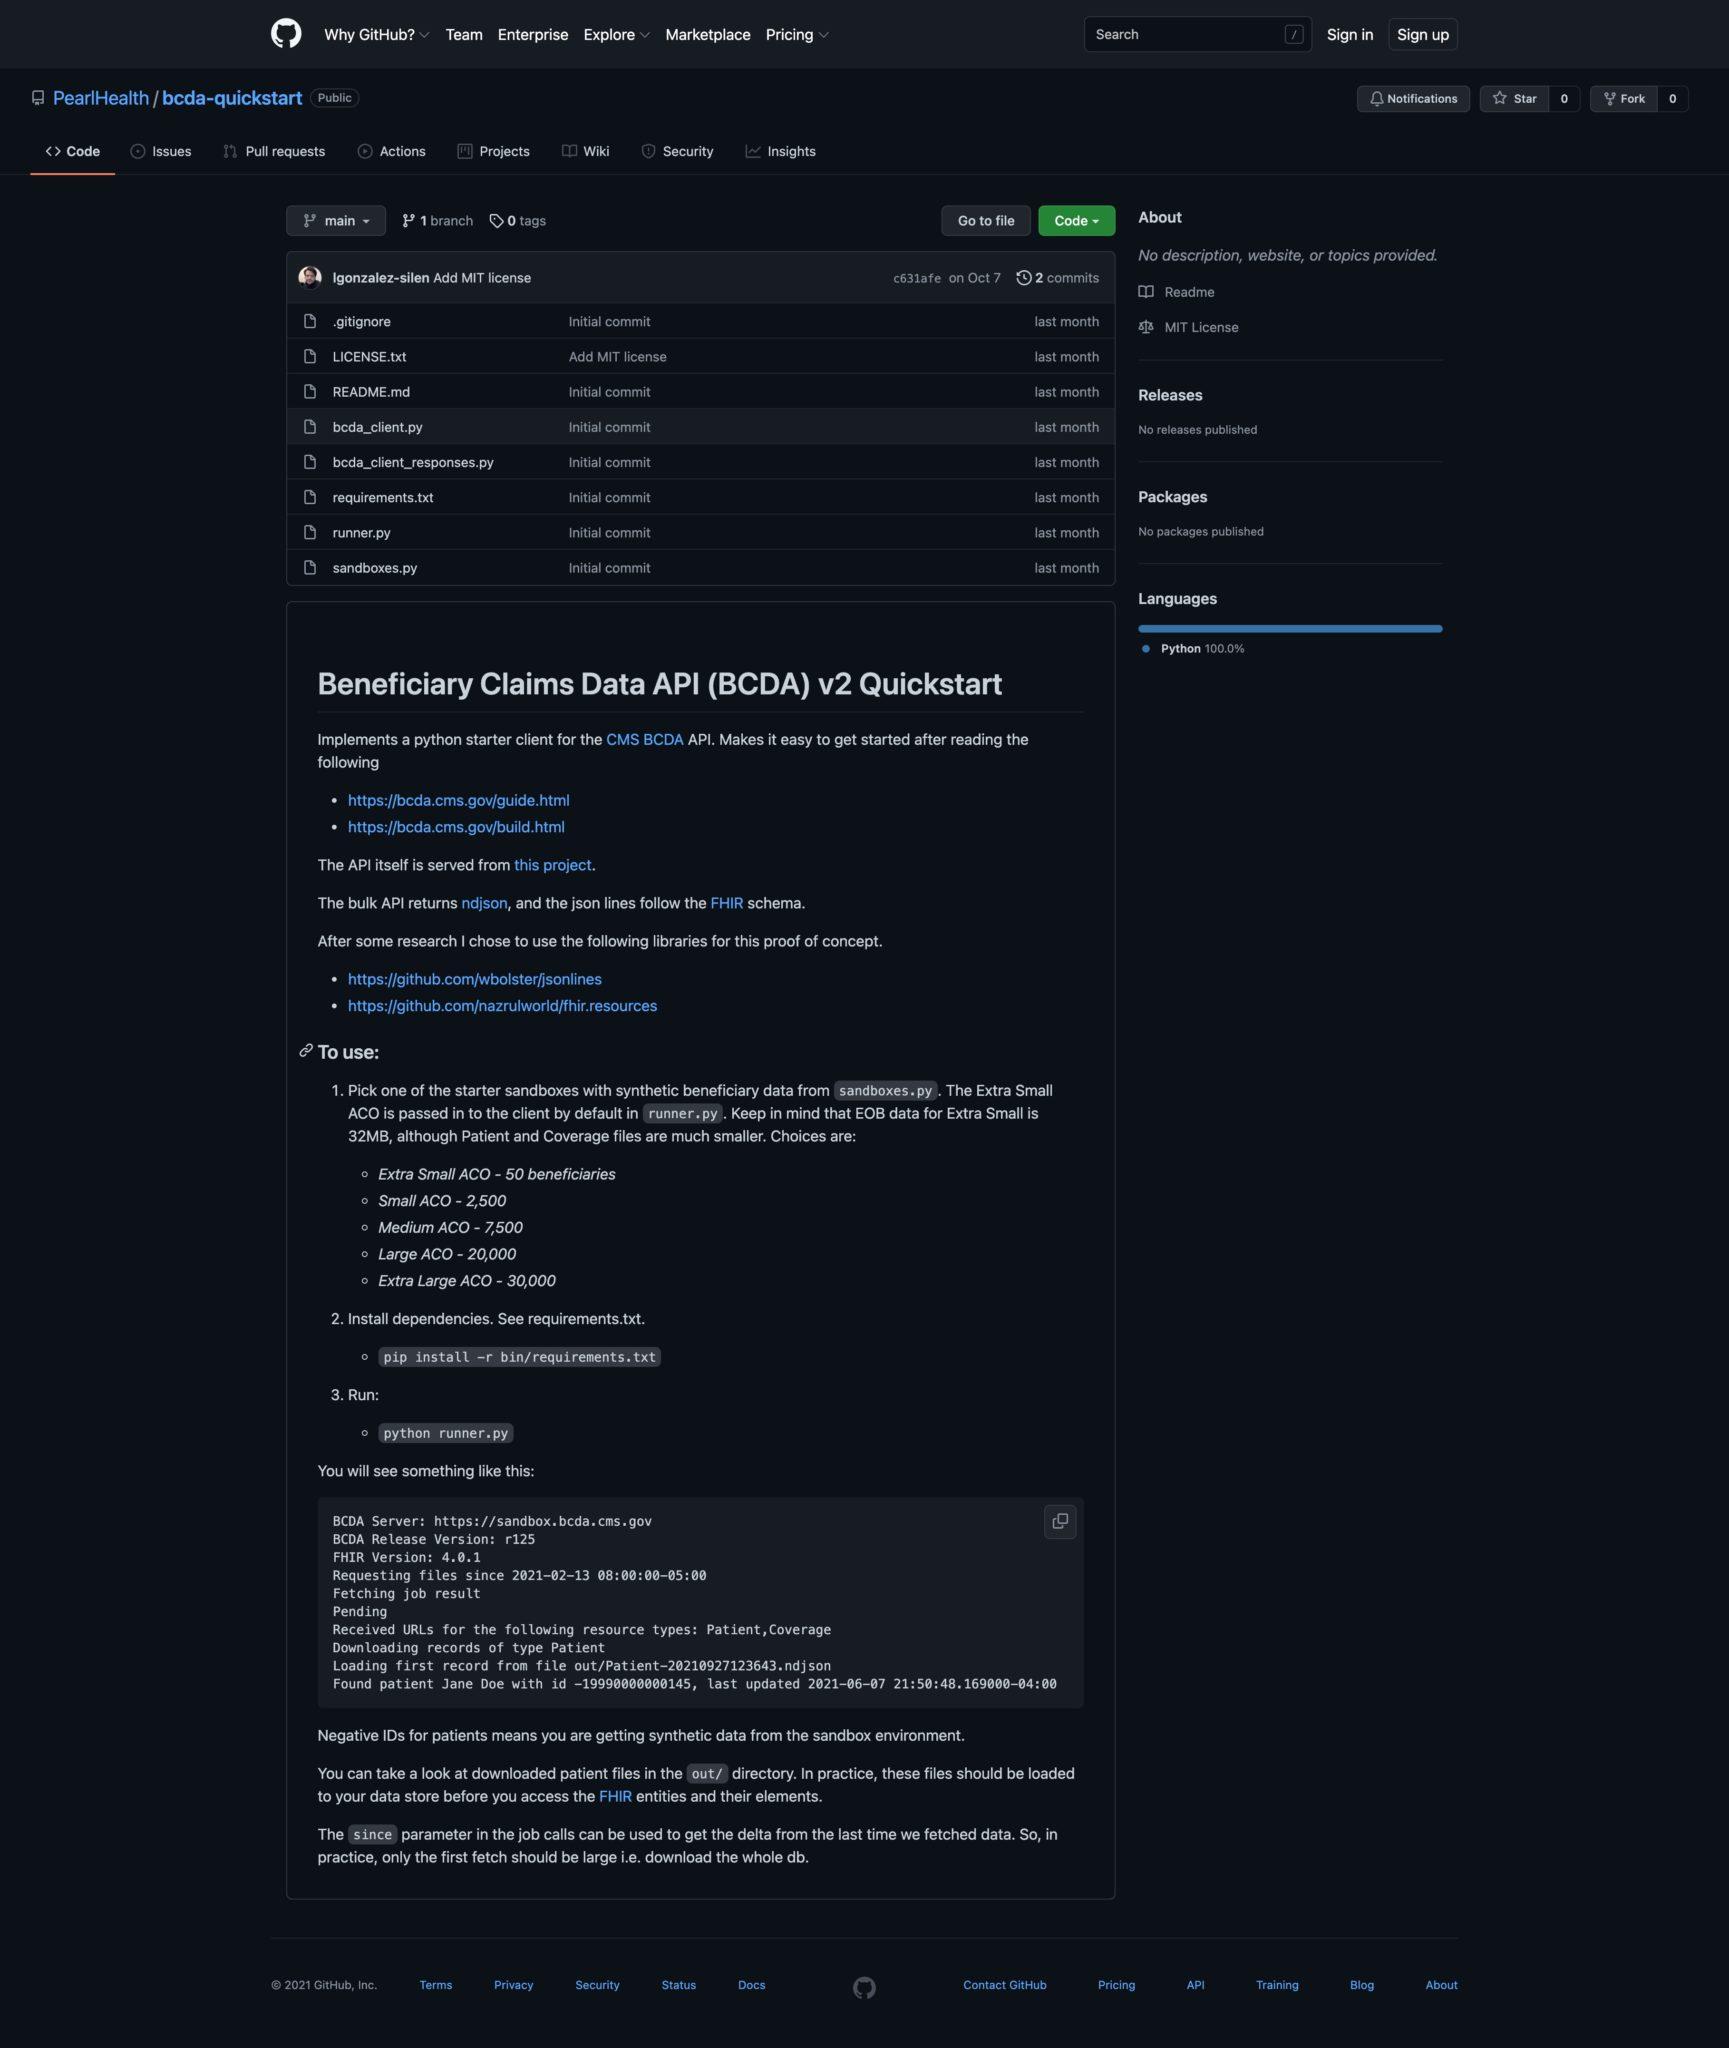Viewport: 1729px width, 2048px height.
Task: Open commit c631afe
Action: coord(917,278)
